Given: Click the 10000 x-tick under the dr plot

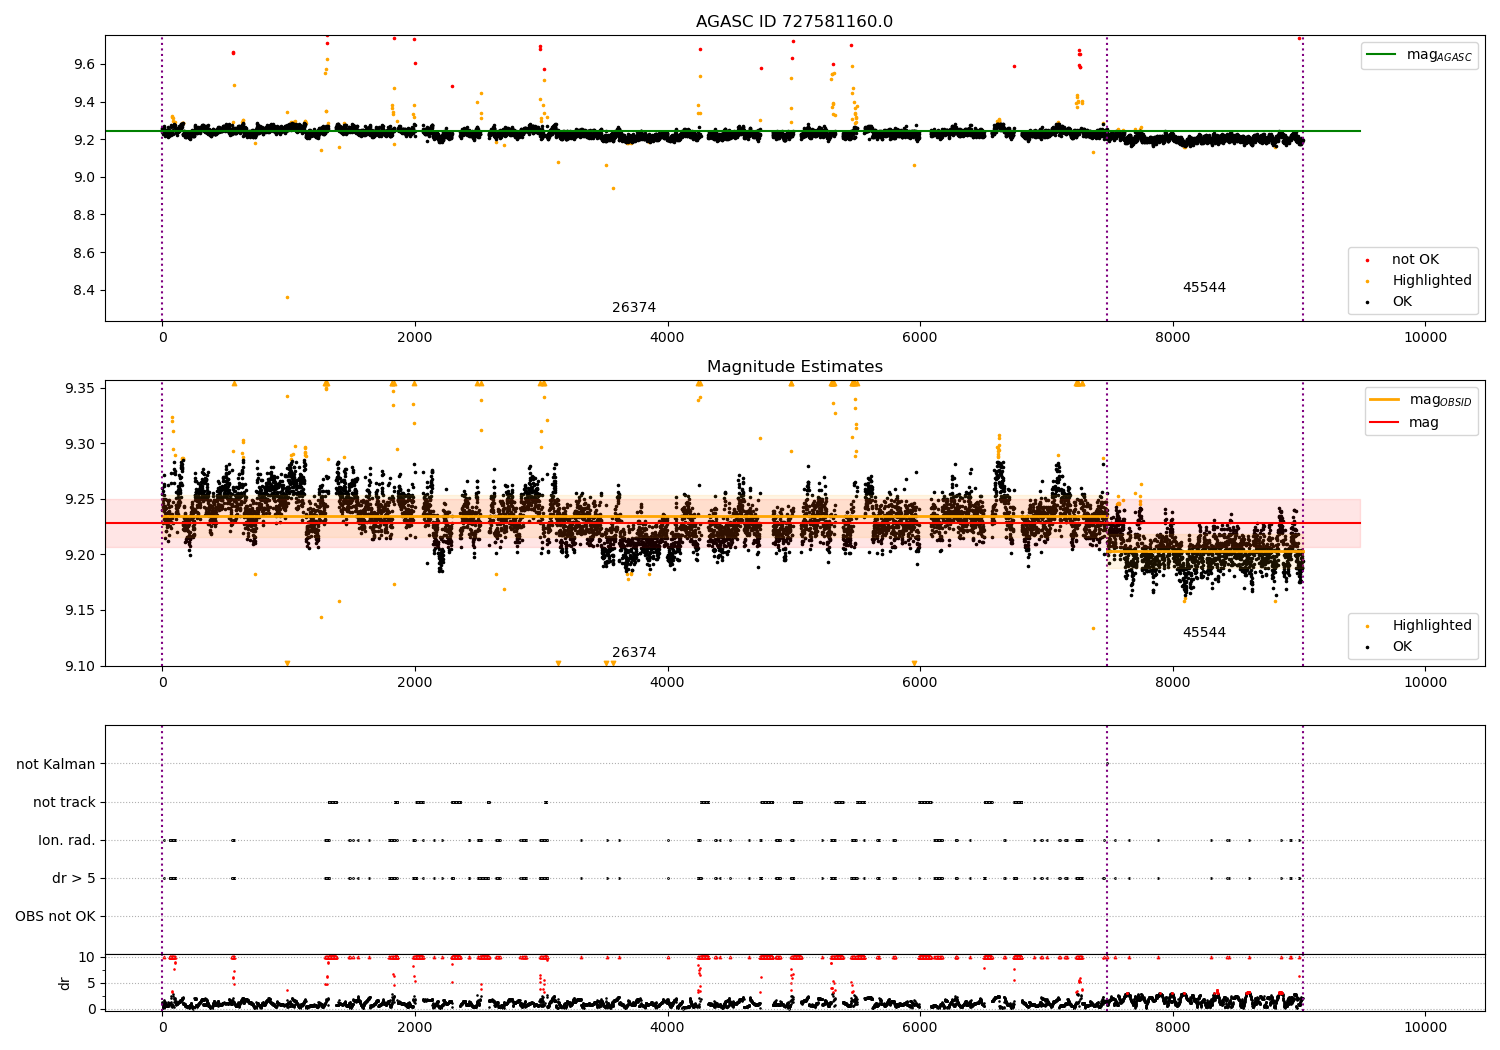Looking at the screenshot, I should tap(1425, 1026).
